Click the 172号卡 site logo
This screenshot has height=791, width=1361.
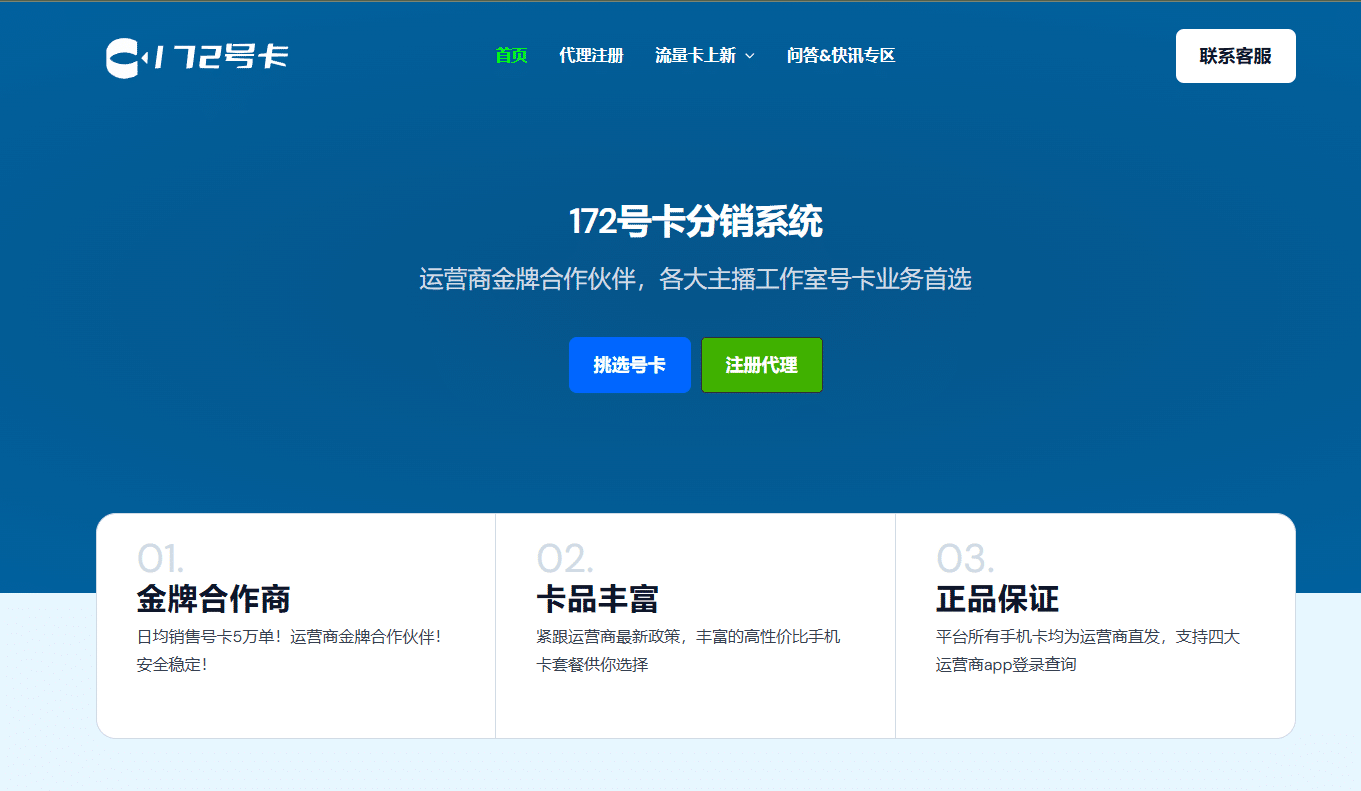click(197, 57)
